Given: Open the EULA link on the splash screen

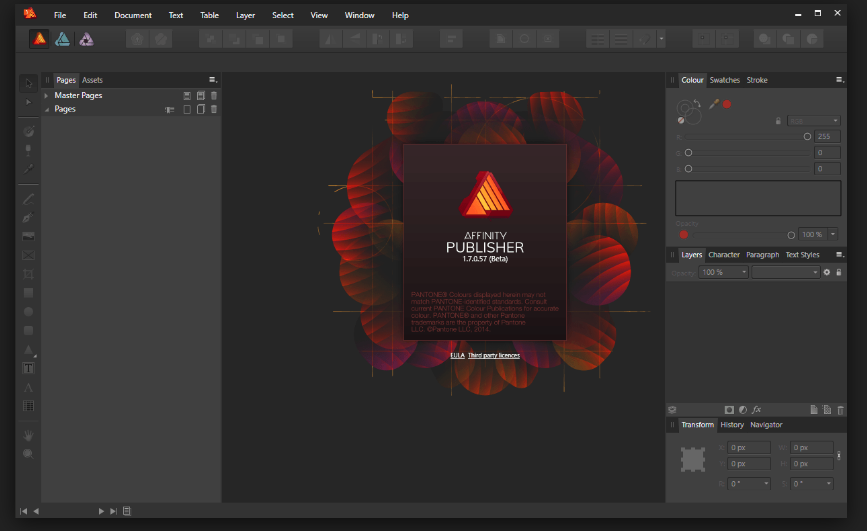Looking at the screenshot, I should (x=457, y=356).
